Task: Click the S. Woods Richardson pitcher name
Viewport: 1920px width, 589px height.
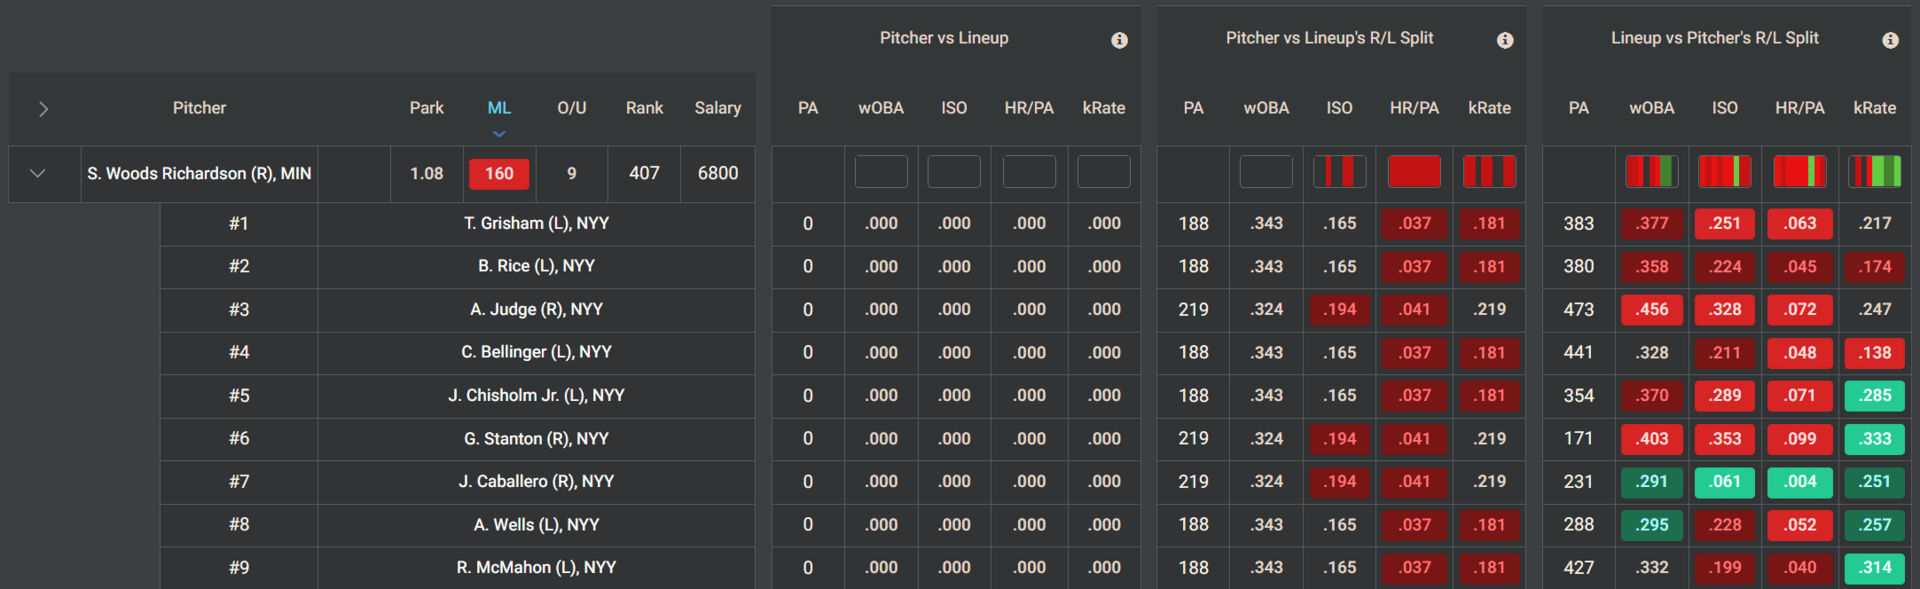Action: coord(199,174)
